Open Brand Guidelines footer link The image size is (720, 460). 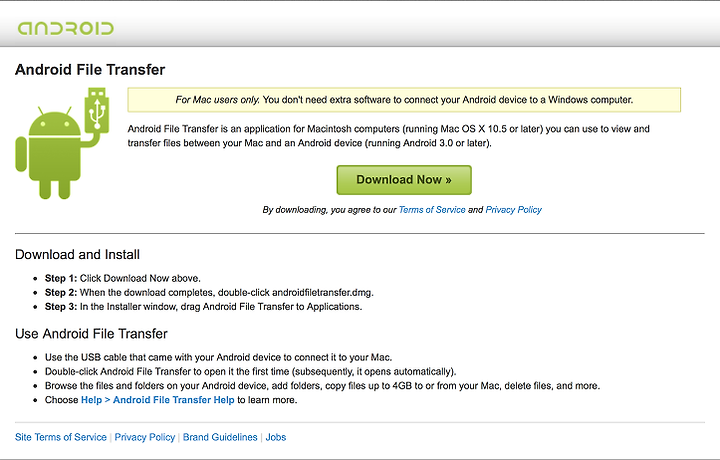(220, 437)
